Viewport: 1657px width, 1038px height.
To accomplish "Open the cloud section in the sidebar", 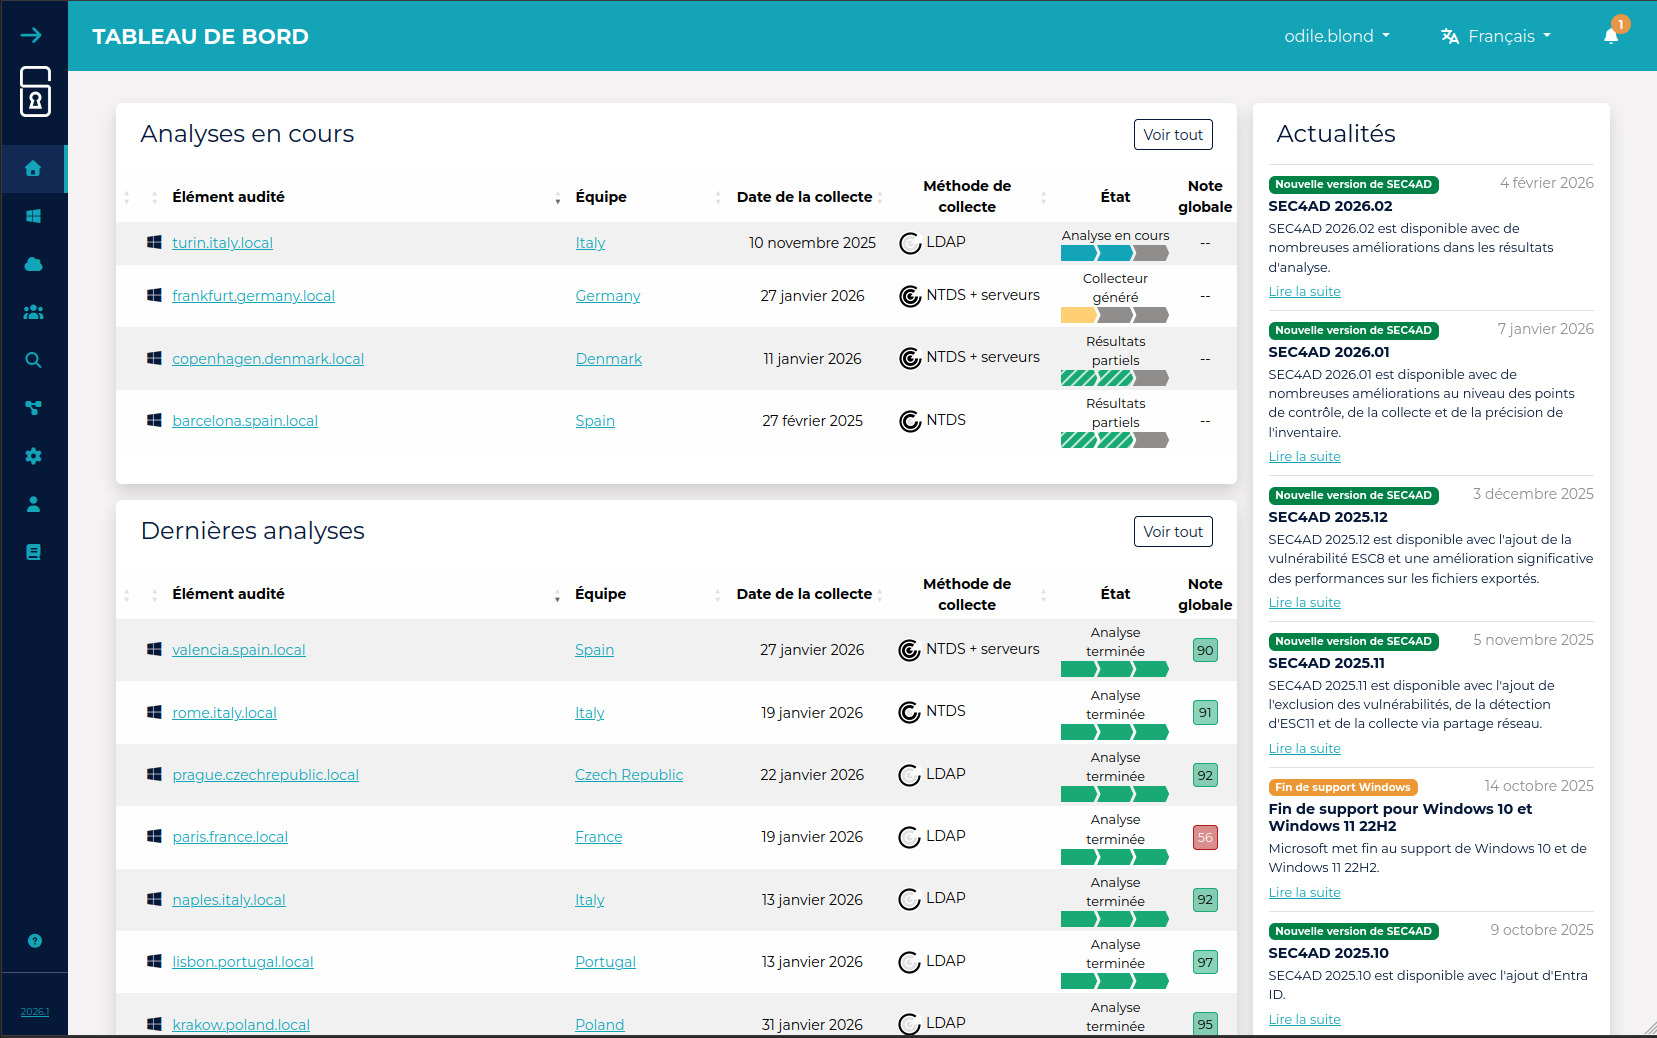I will coord(34,264).
